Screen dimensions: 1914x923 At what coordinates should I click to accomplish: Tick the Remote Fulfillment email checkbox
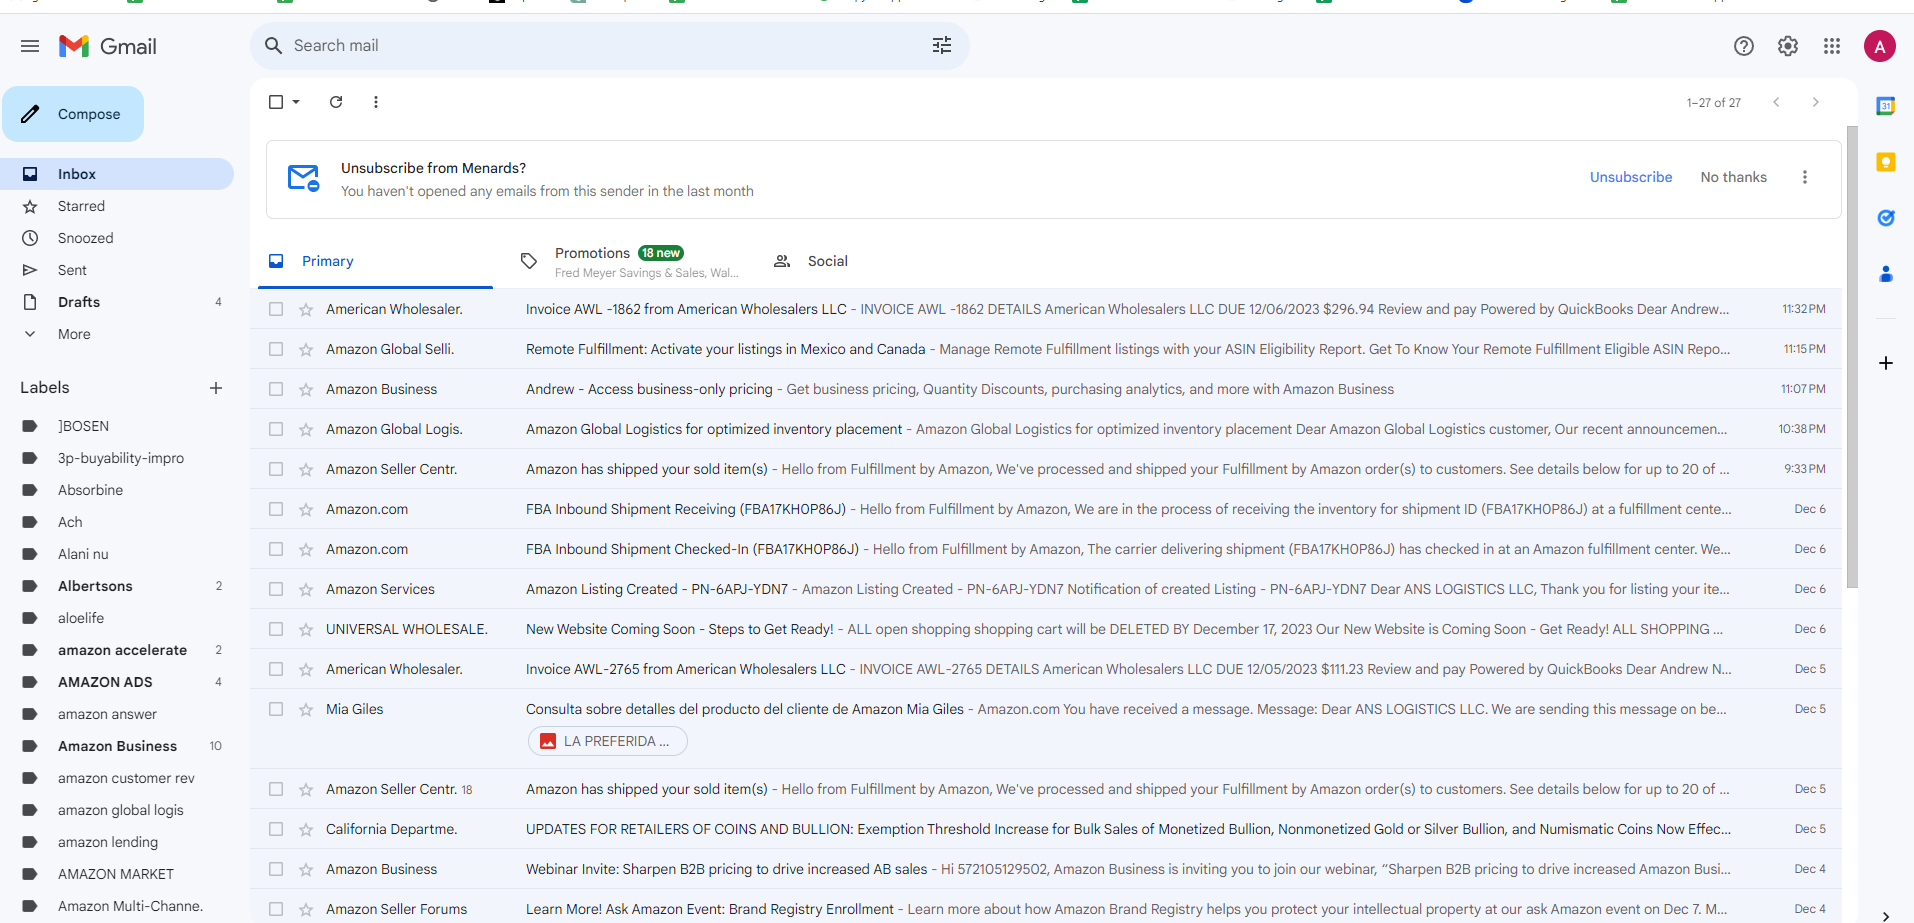point(276,349)
